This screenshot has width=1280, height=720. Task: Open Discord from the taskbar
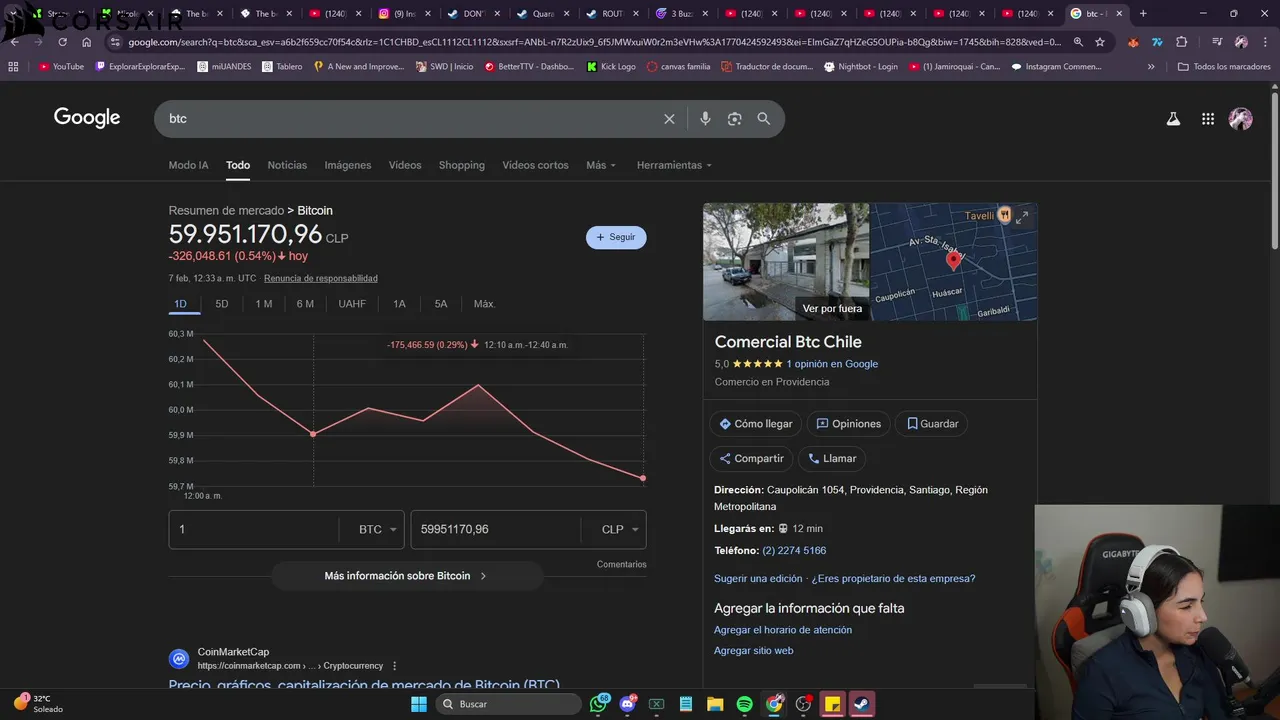pos(628,704)
